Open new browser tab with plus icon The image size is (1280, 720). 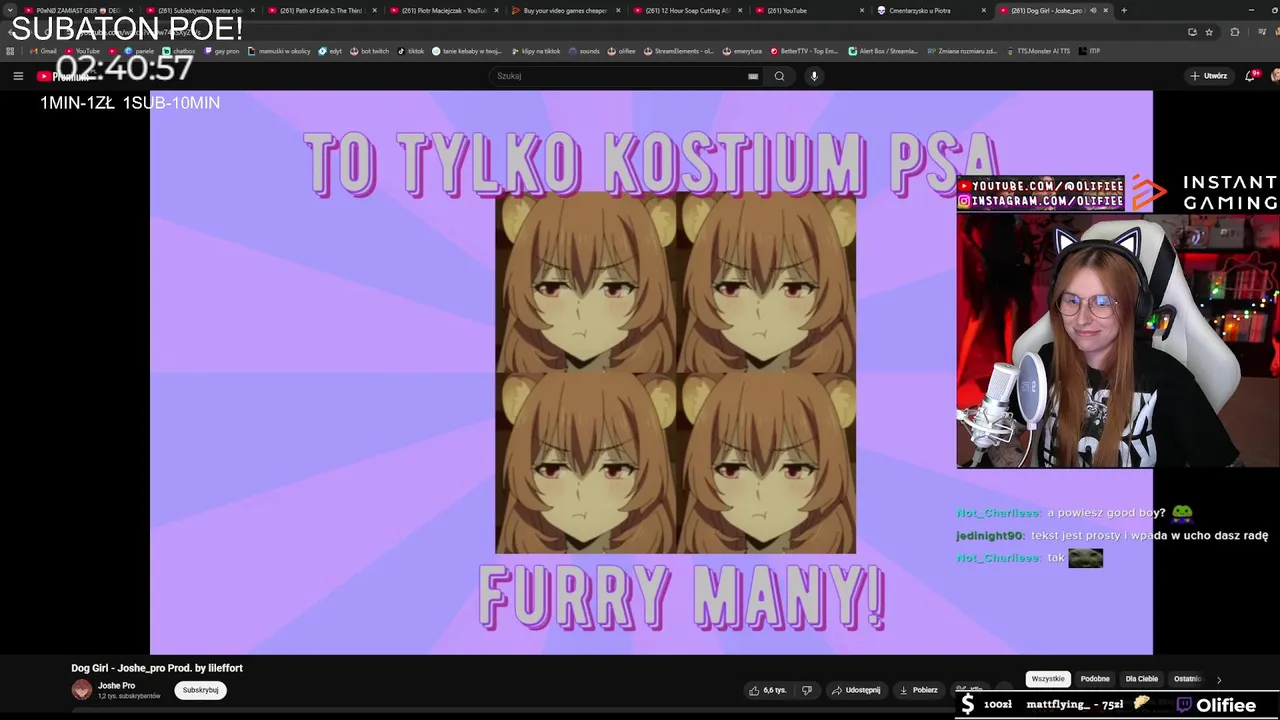pyautogui.click(x=1124, y=11)
